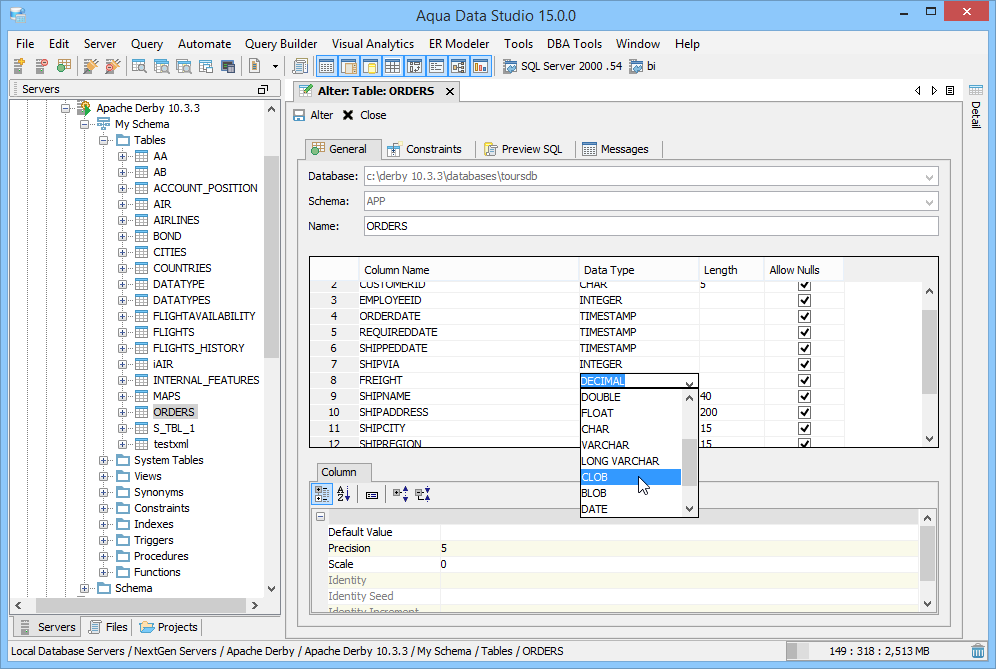The image size is (996, 669).
Task: Click the floppy disk icon beside Alter
Action: [x=299, y=115]
